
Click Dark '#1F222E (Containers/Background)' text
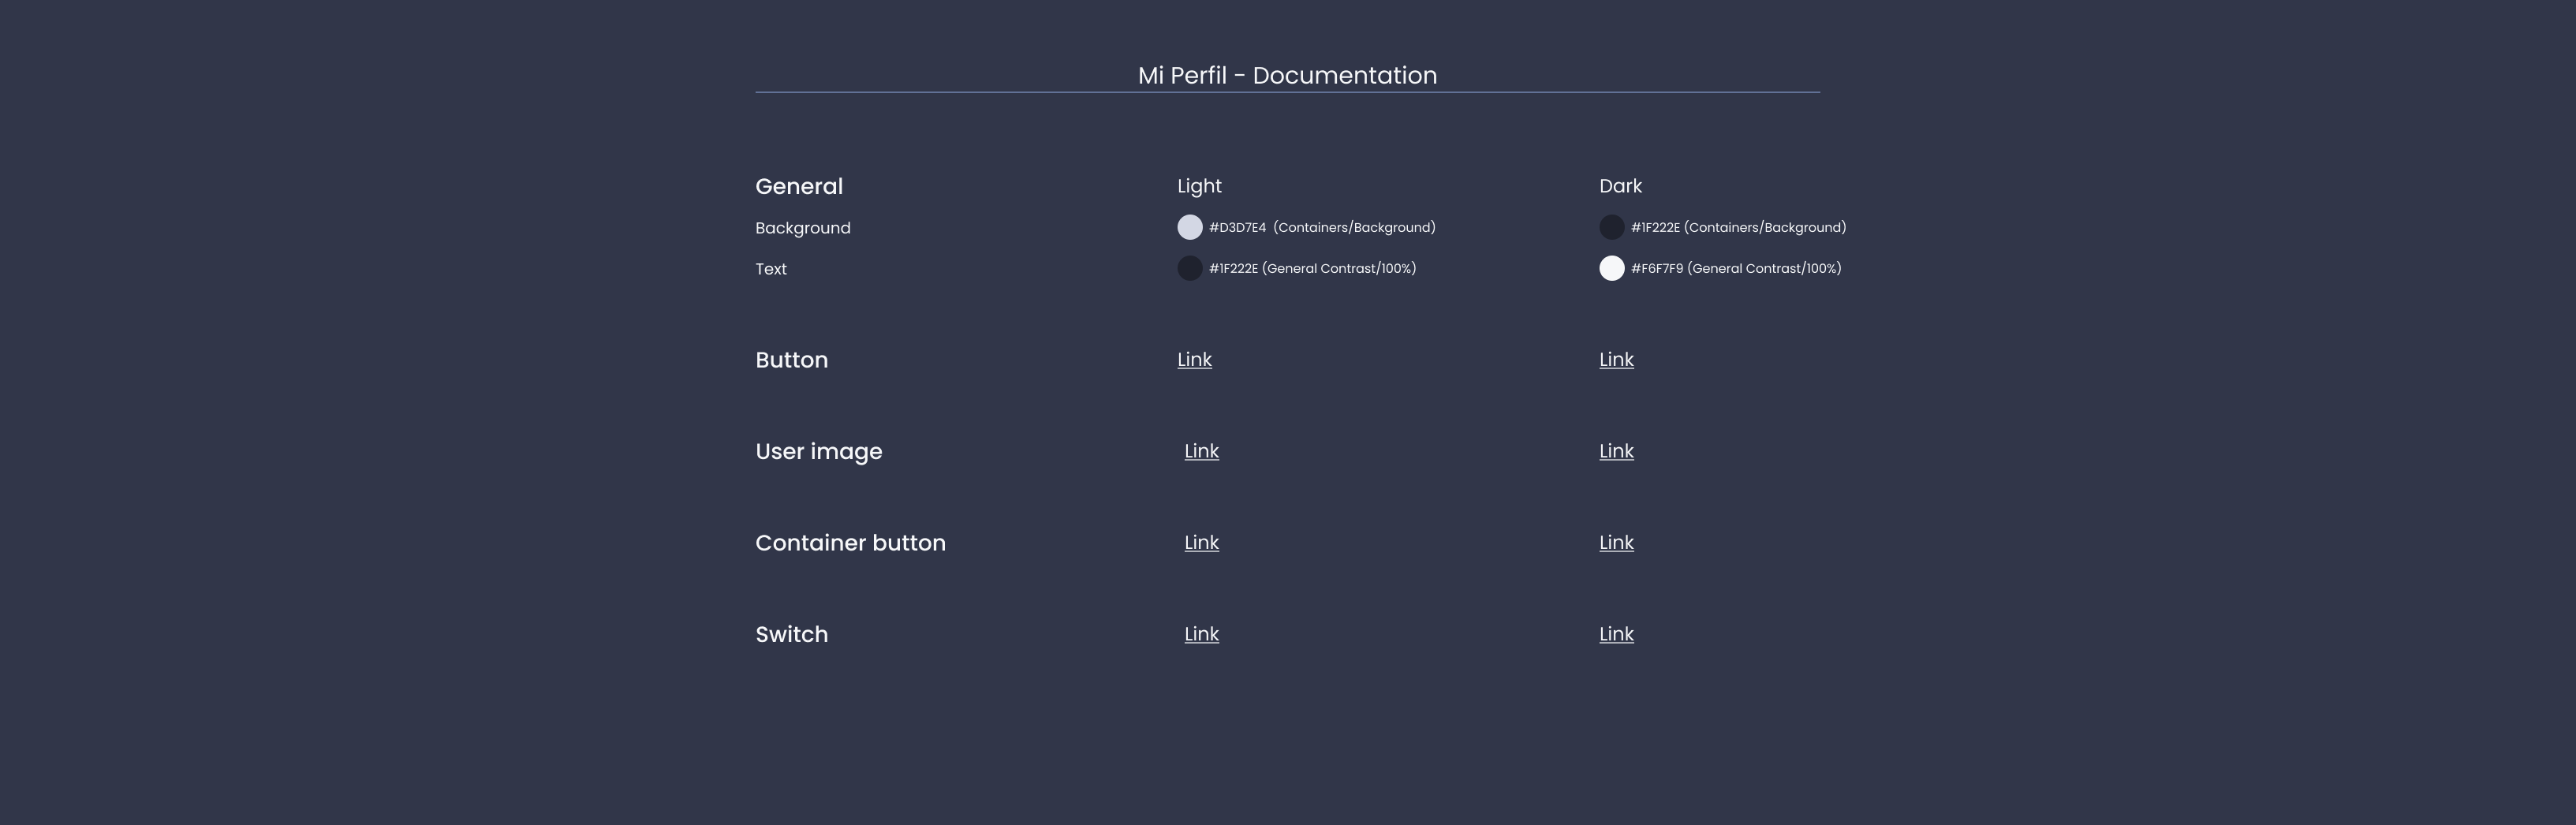tap(1738, 227)
